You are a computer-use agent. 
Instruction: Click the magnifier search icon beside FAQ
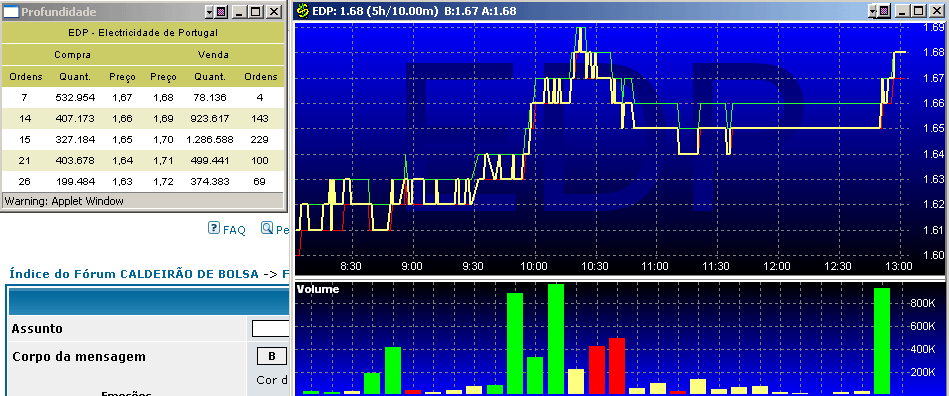[x=267, y=228]
